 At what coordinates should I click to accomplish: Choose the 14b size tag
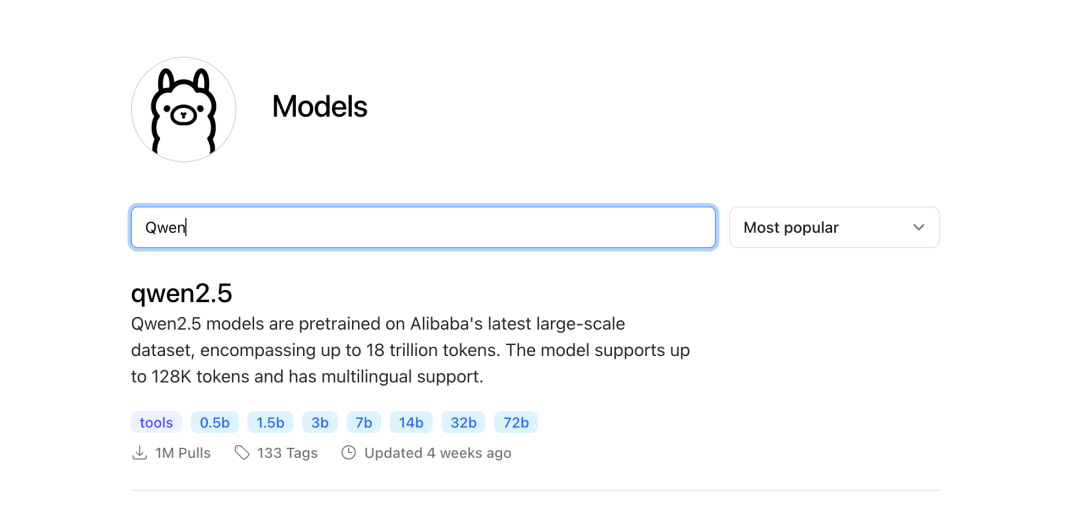coord(411,423)
